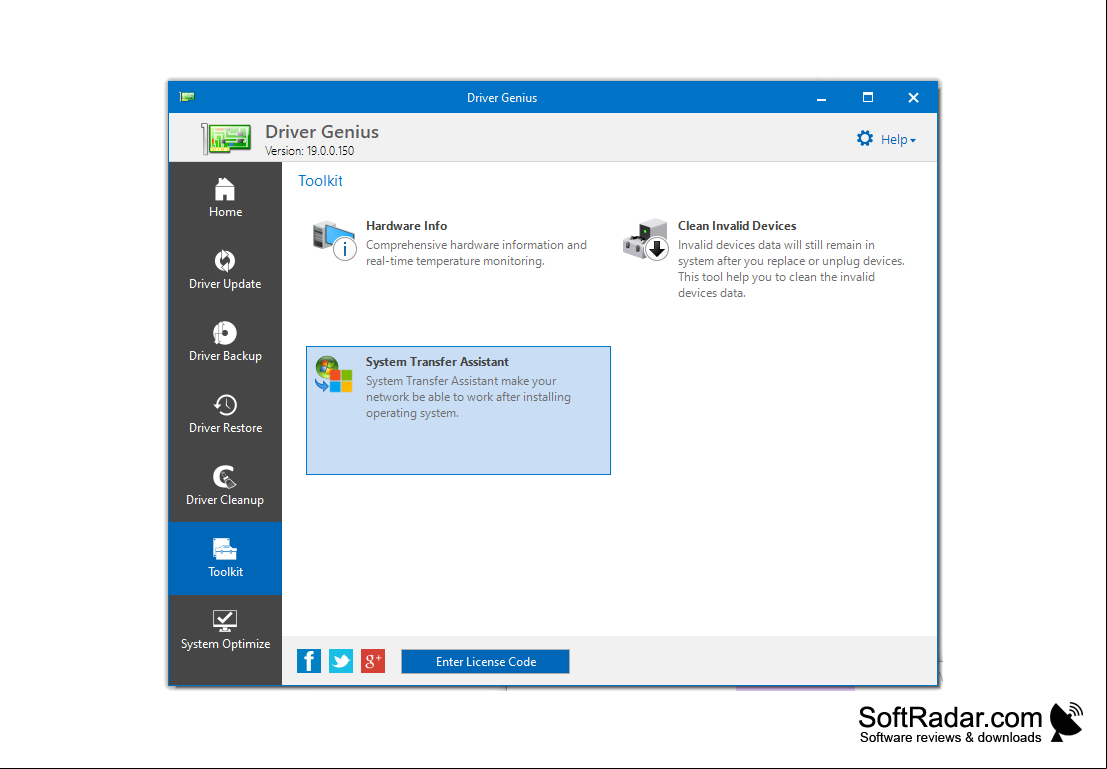Select the Toolkit toolbox icon
1107x769 pixels.
click(x=225, y=549)
